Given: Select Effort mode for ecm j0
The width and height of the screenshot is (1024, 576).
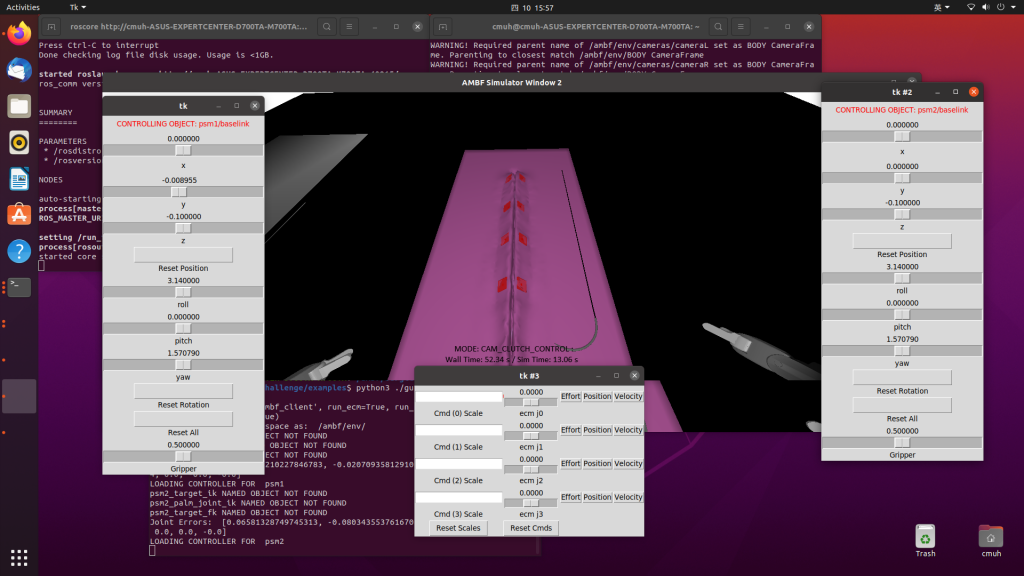Looking at the screenshot, I should 570,396.
